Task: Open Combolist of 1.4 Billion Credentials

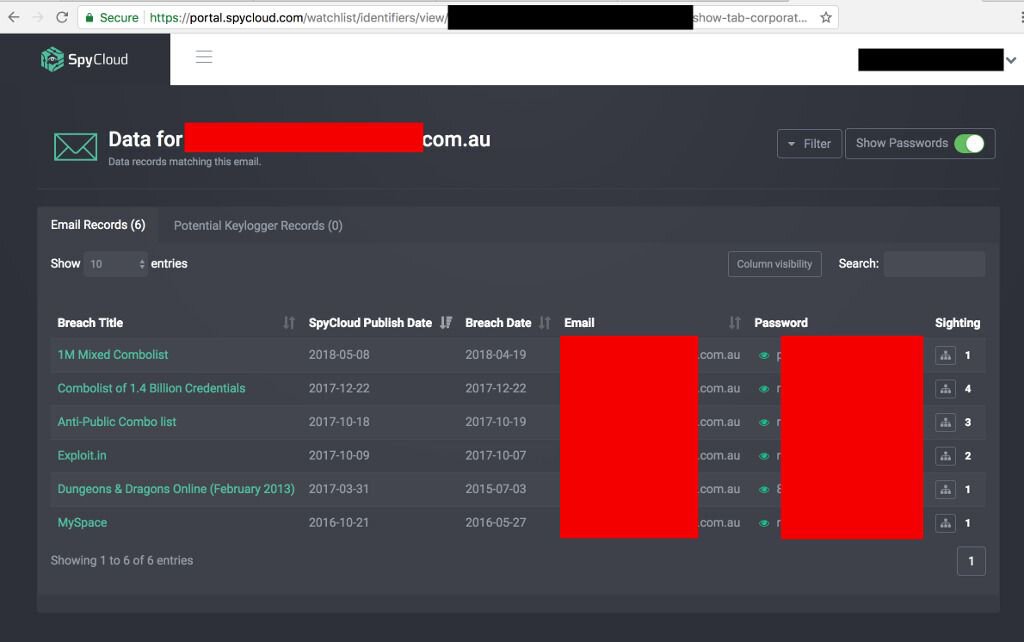Action: point(152,388)
